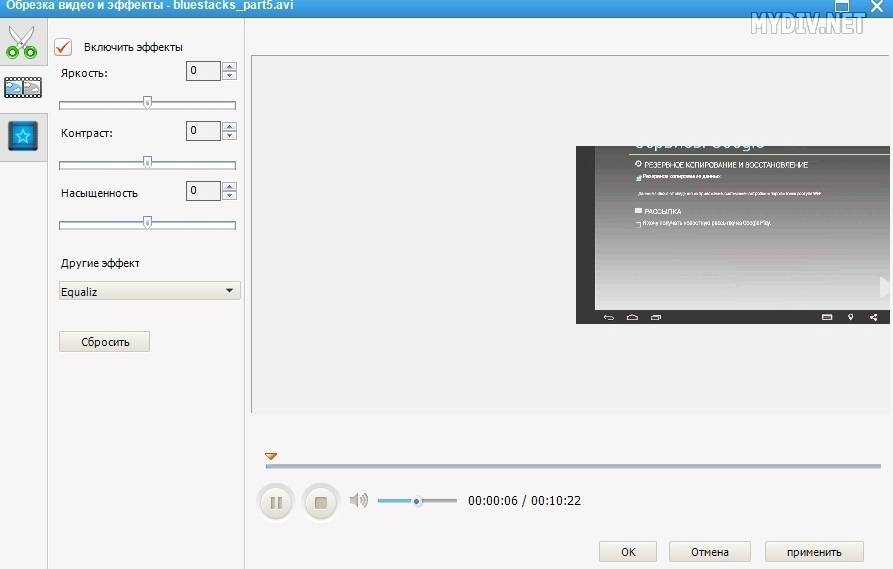Click the orange timeline position marker

pyautogui.click(x=271, y=456)
